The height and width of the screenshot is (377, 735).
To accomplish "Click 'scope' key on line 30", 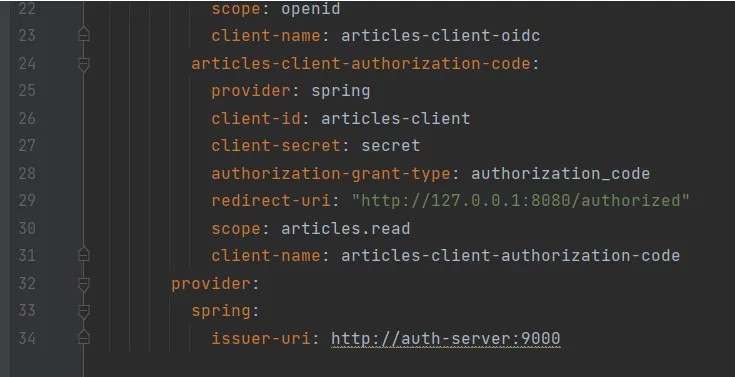I will pos(236,228).
